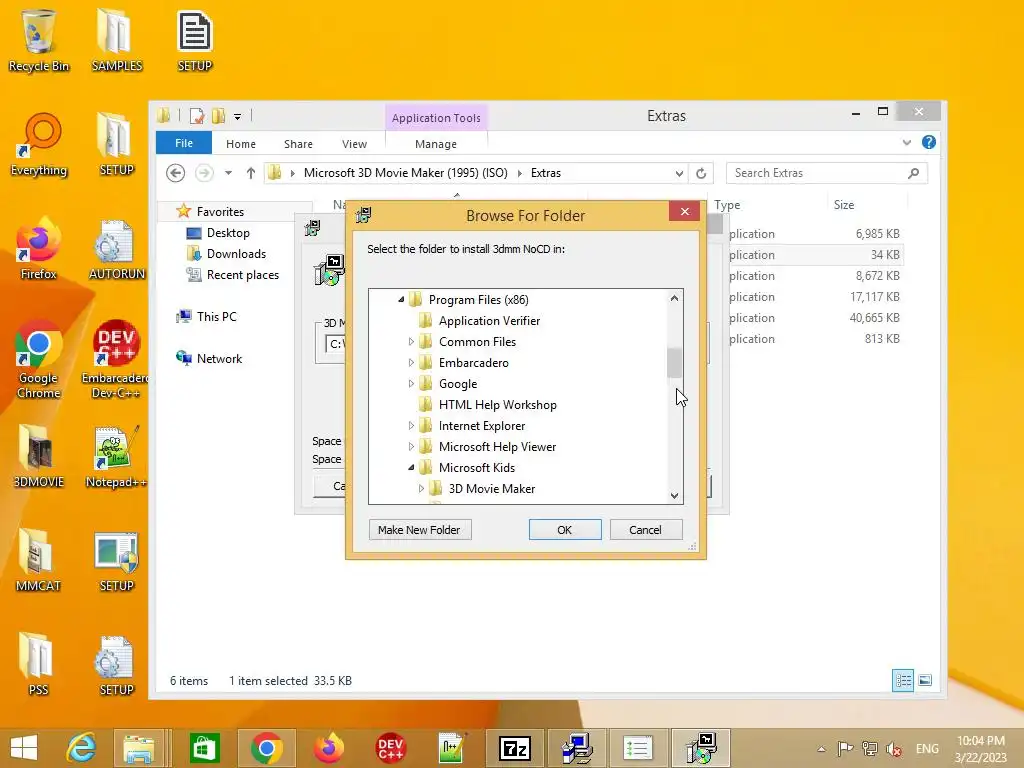Image resolution: width=1024 pixels, height=768 pixels.
Task: Switch to the Share ribbon tab
Action: (x=298, y=144)
